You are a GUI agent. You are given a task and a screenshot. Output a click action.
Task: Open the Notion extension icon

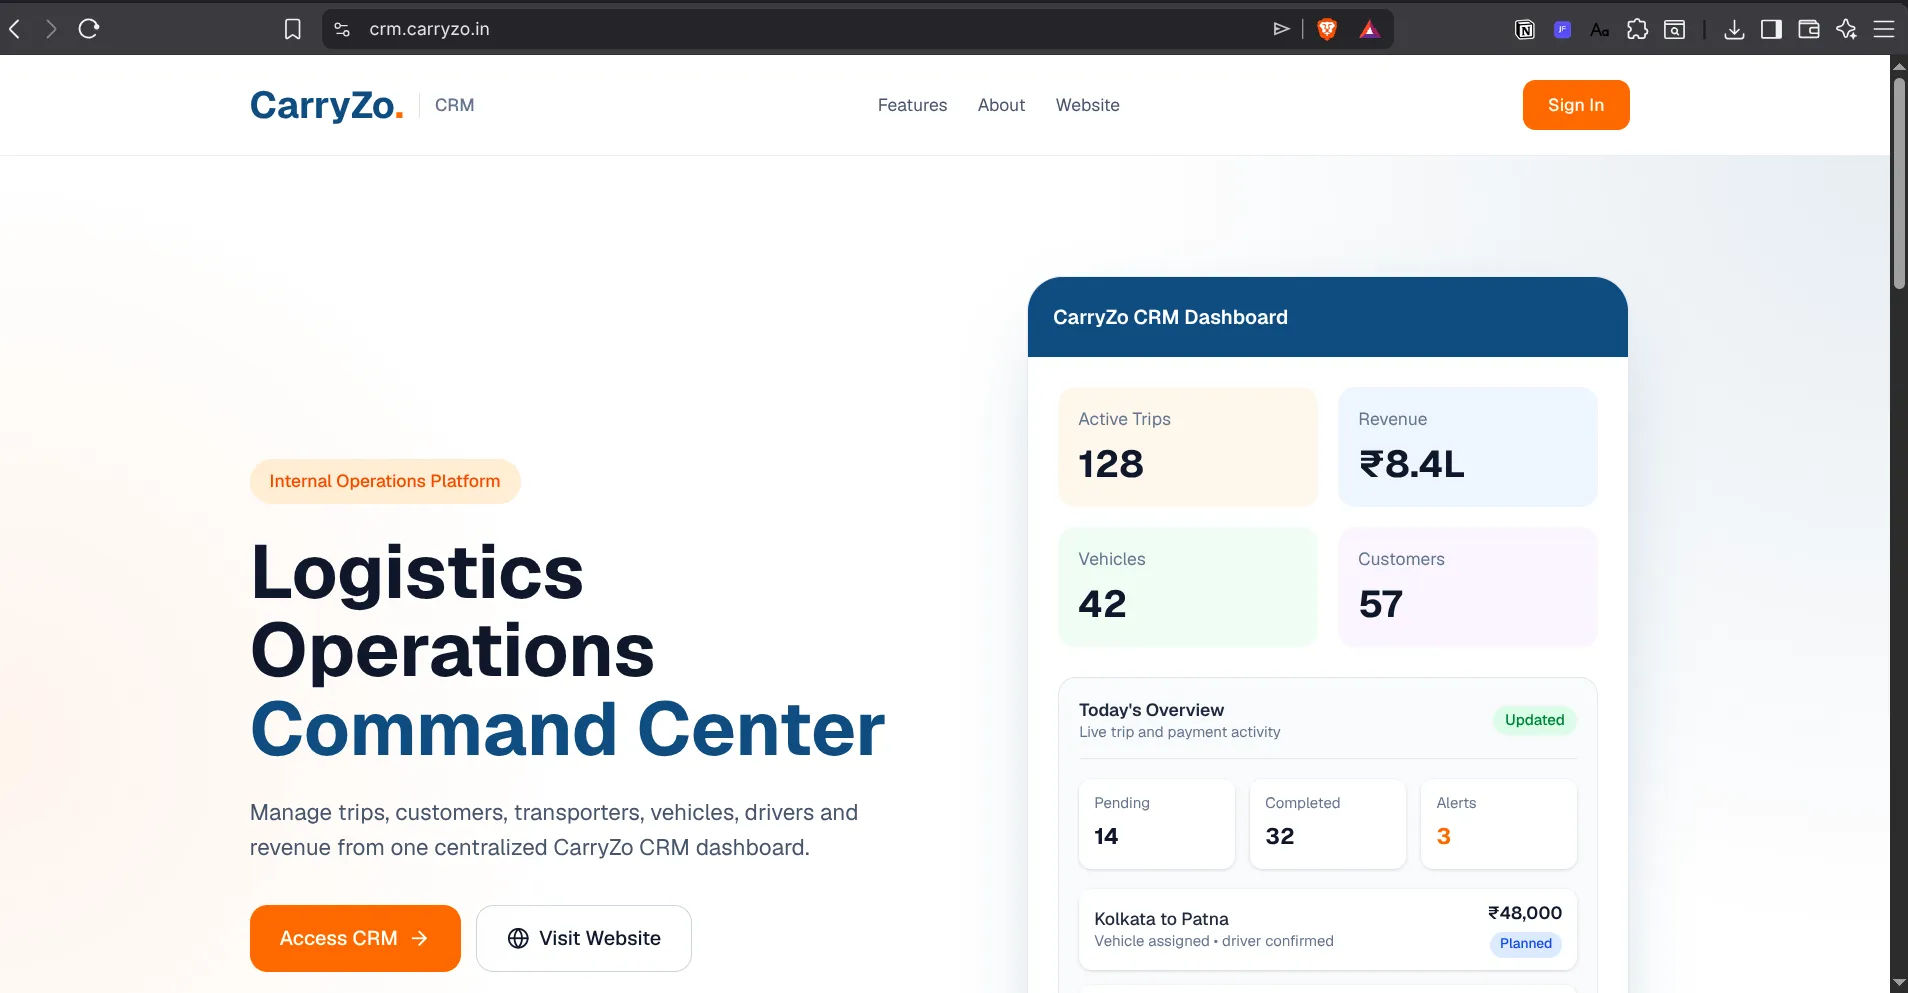pyautogui.click(x=1525, y=29)
